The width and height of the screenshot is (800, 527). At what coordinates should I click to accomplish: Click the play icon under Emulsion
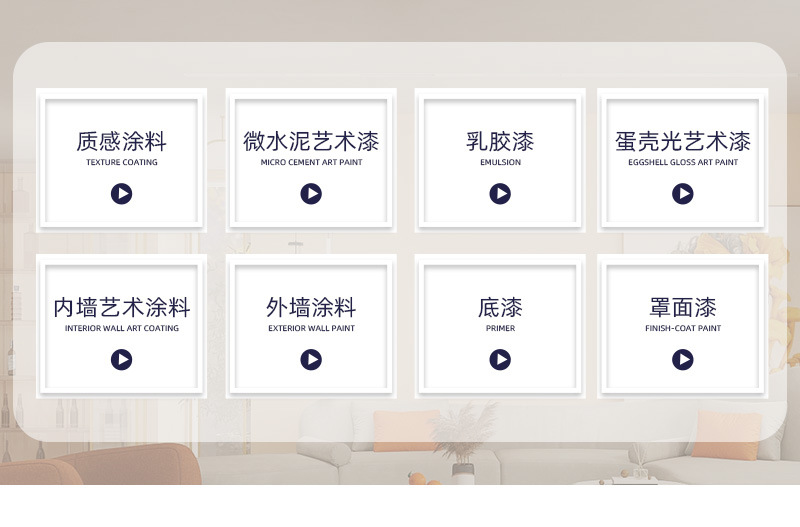tap(500, 194)
